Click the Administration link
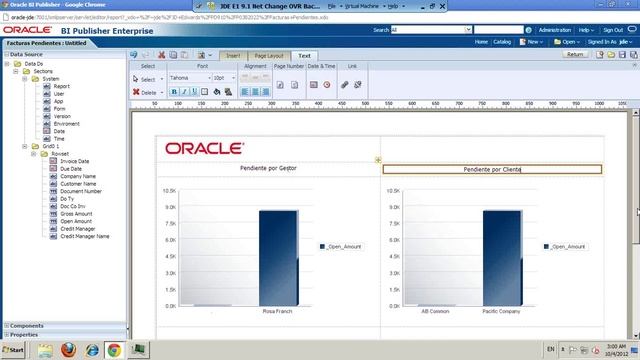The height and width of the screenshot is (360, 640). coord(555,30)
